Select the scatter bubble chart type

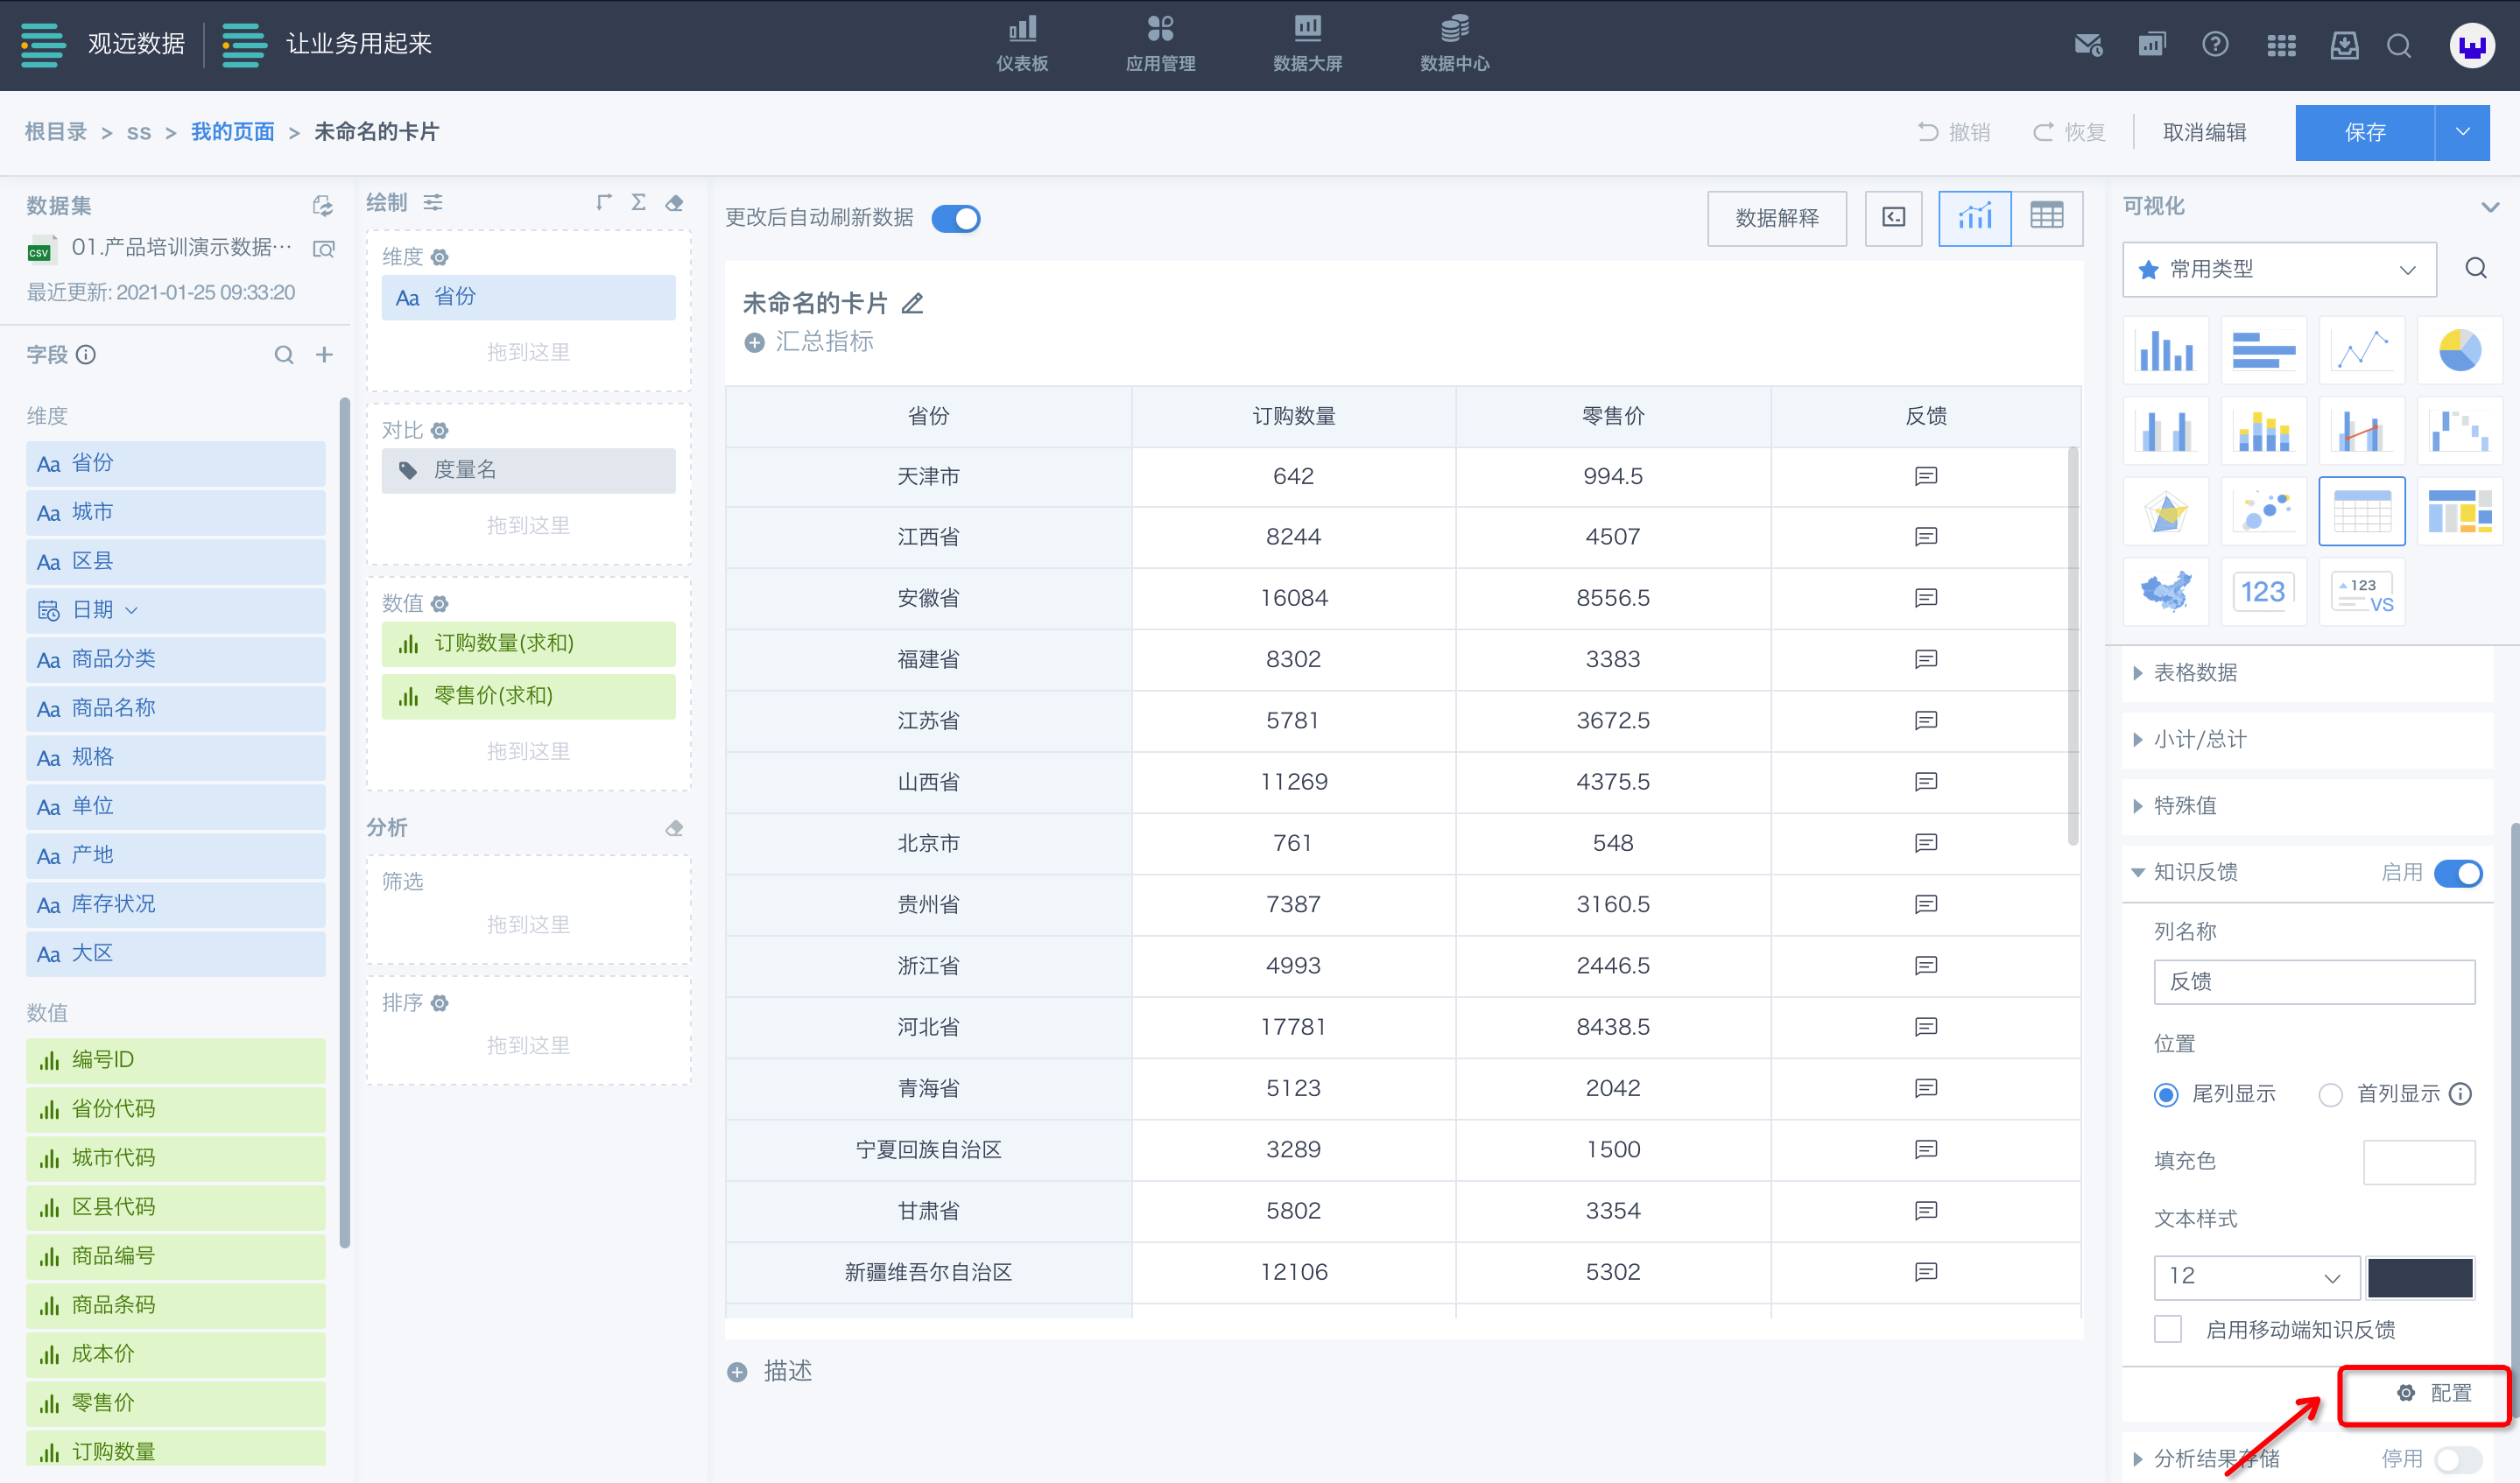point(2263,512)
